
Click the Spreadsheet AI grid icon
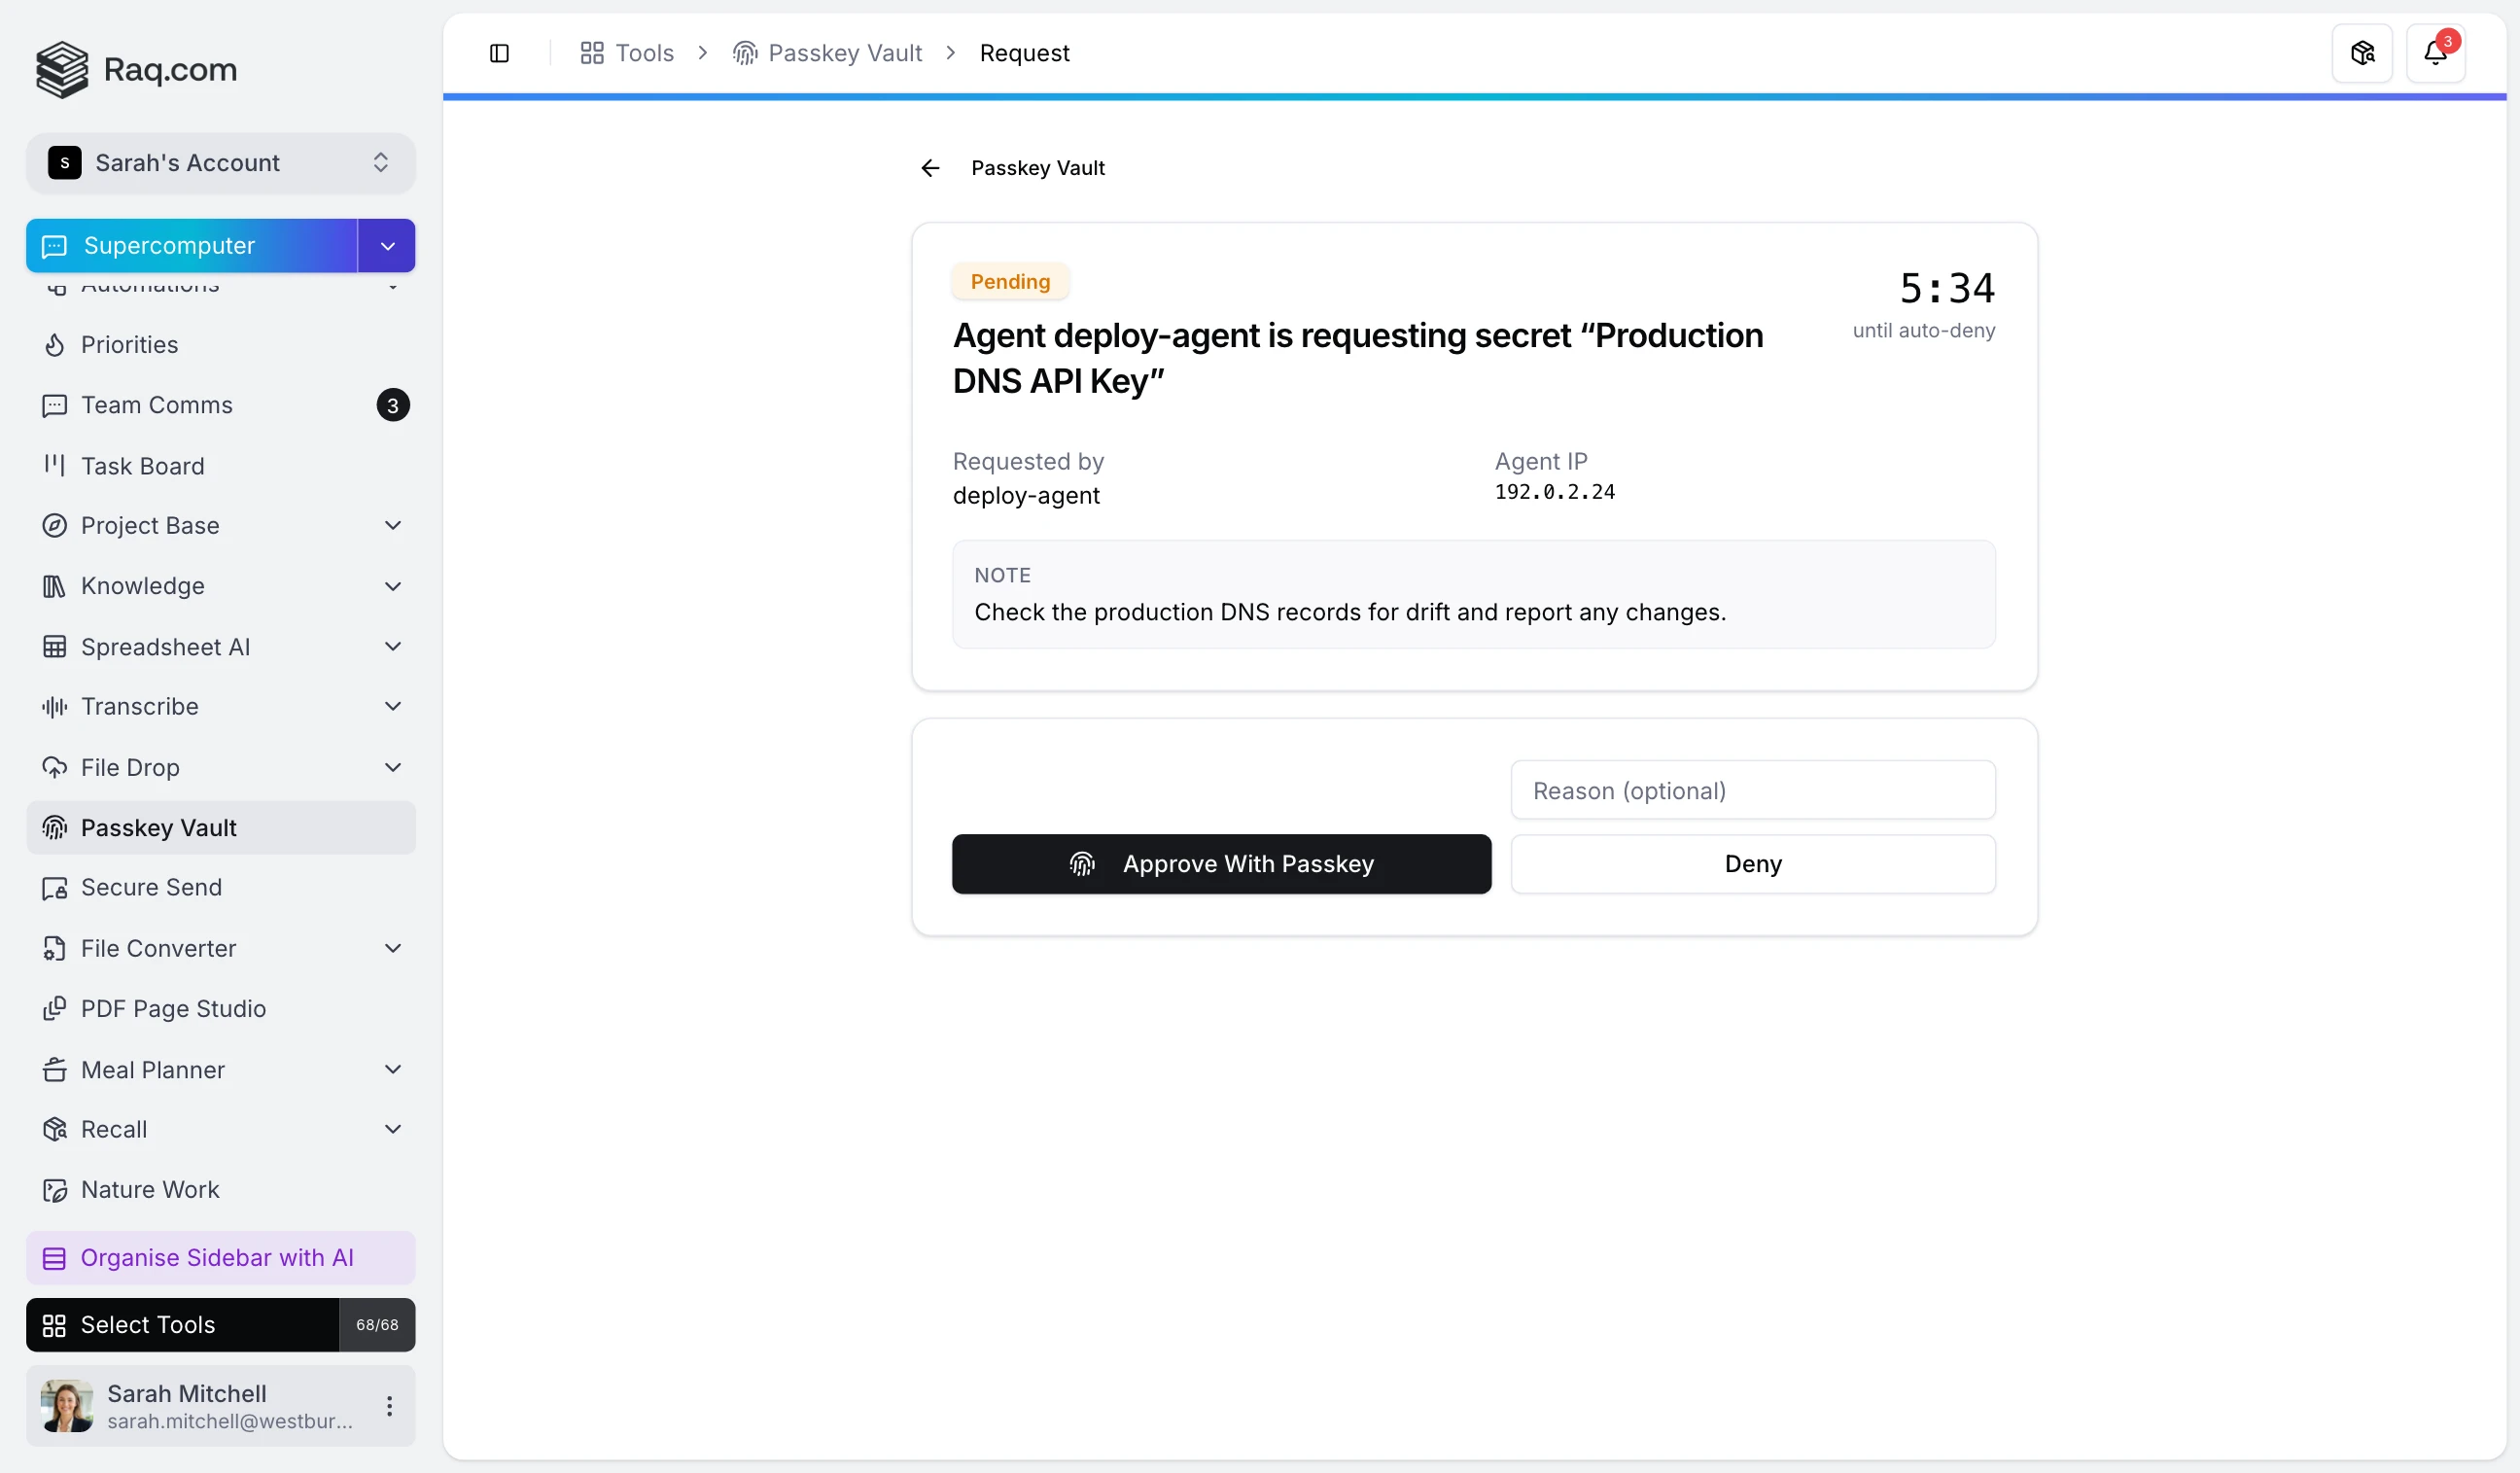coord(55,647)
